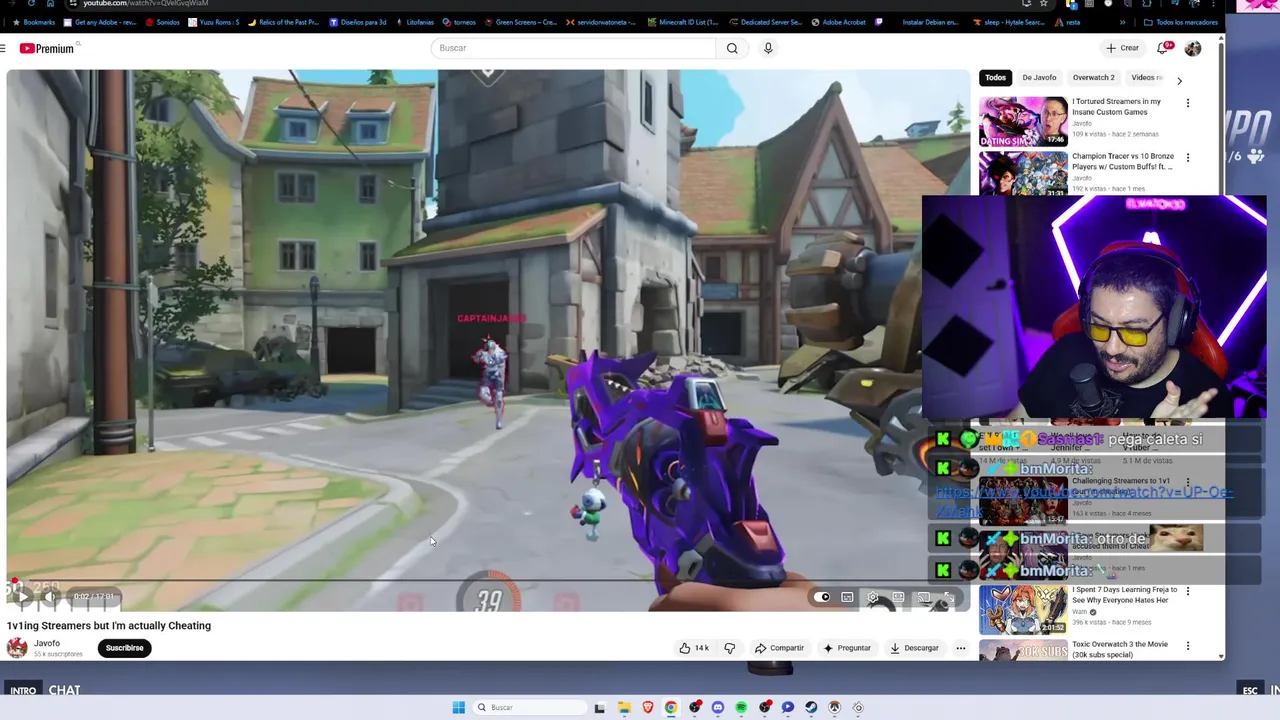Image resolution: width=1280 pixels, height=720 pixels.
Task: Open the Bookmarks bookmark folder
Action: coord(34,22)
